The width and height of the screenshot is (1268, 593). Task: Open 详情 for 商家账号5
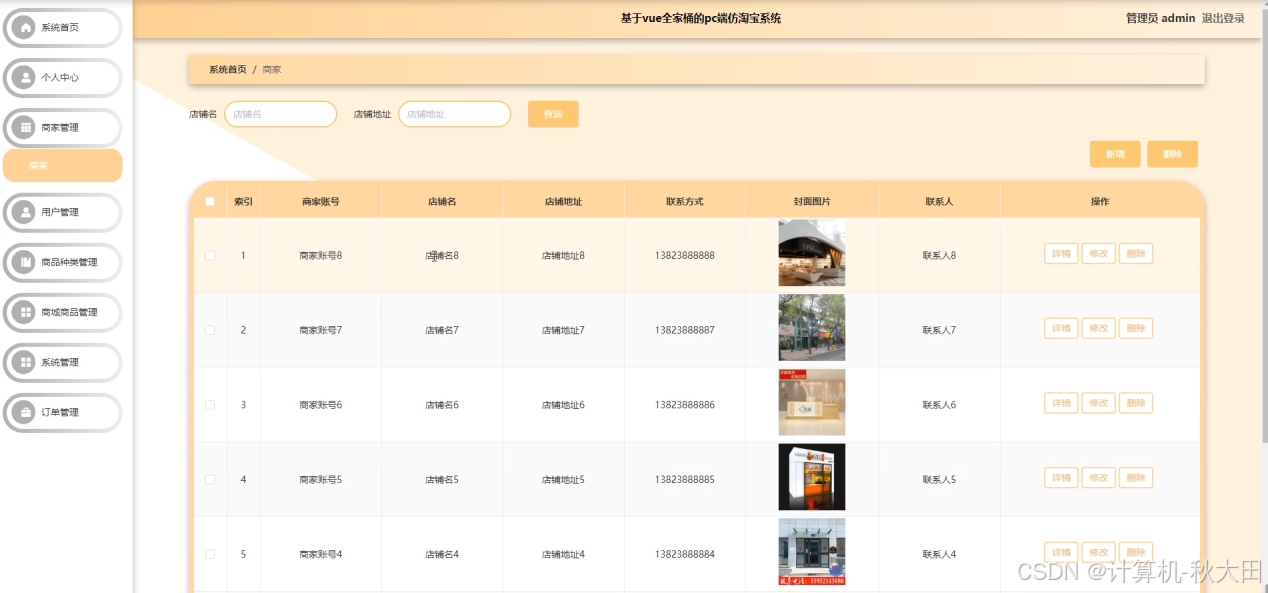pos(1061,478)
